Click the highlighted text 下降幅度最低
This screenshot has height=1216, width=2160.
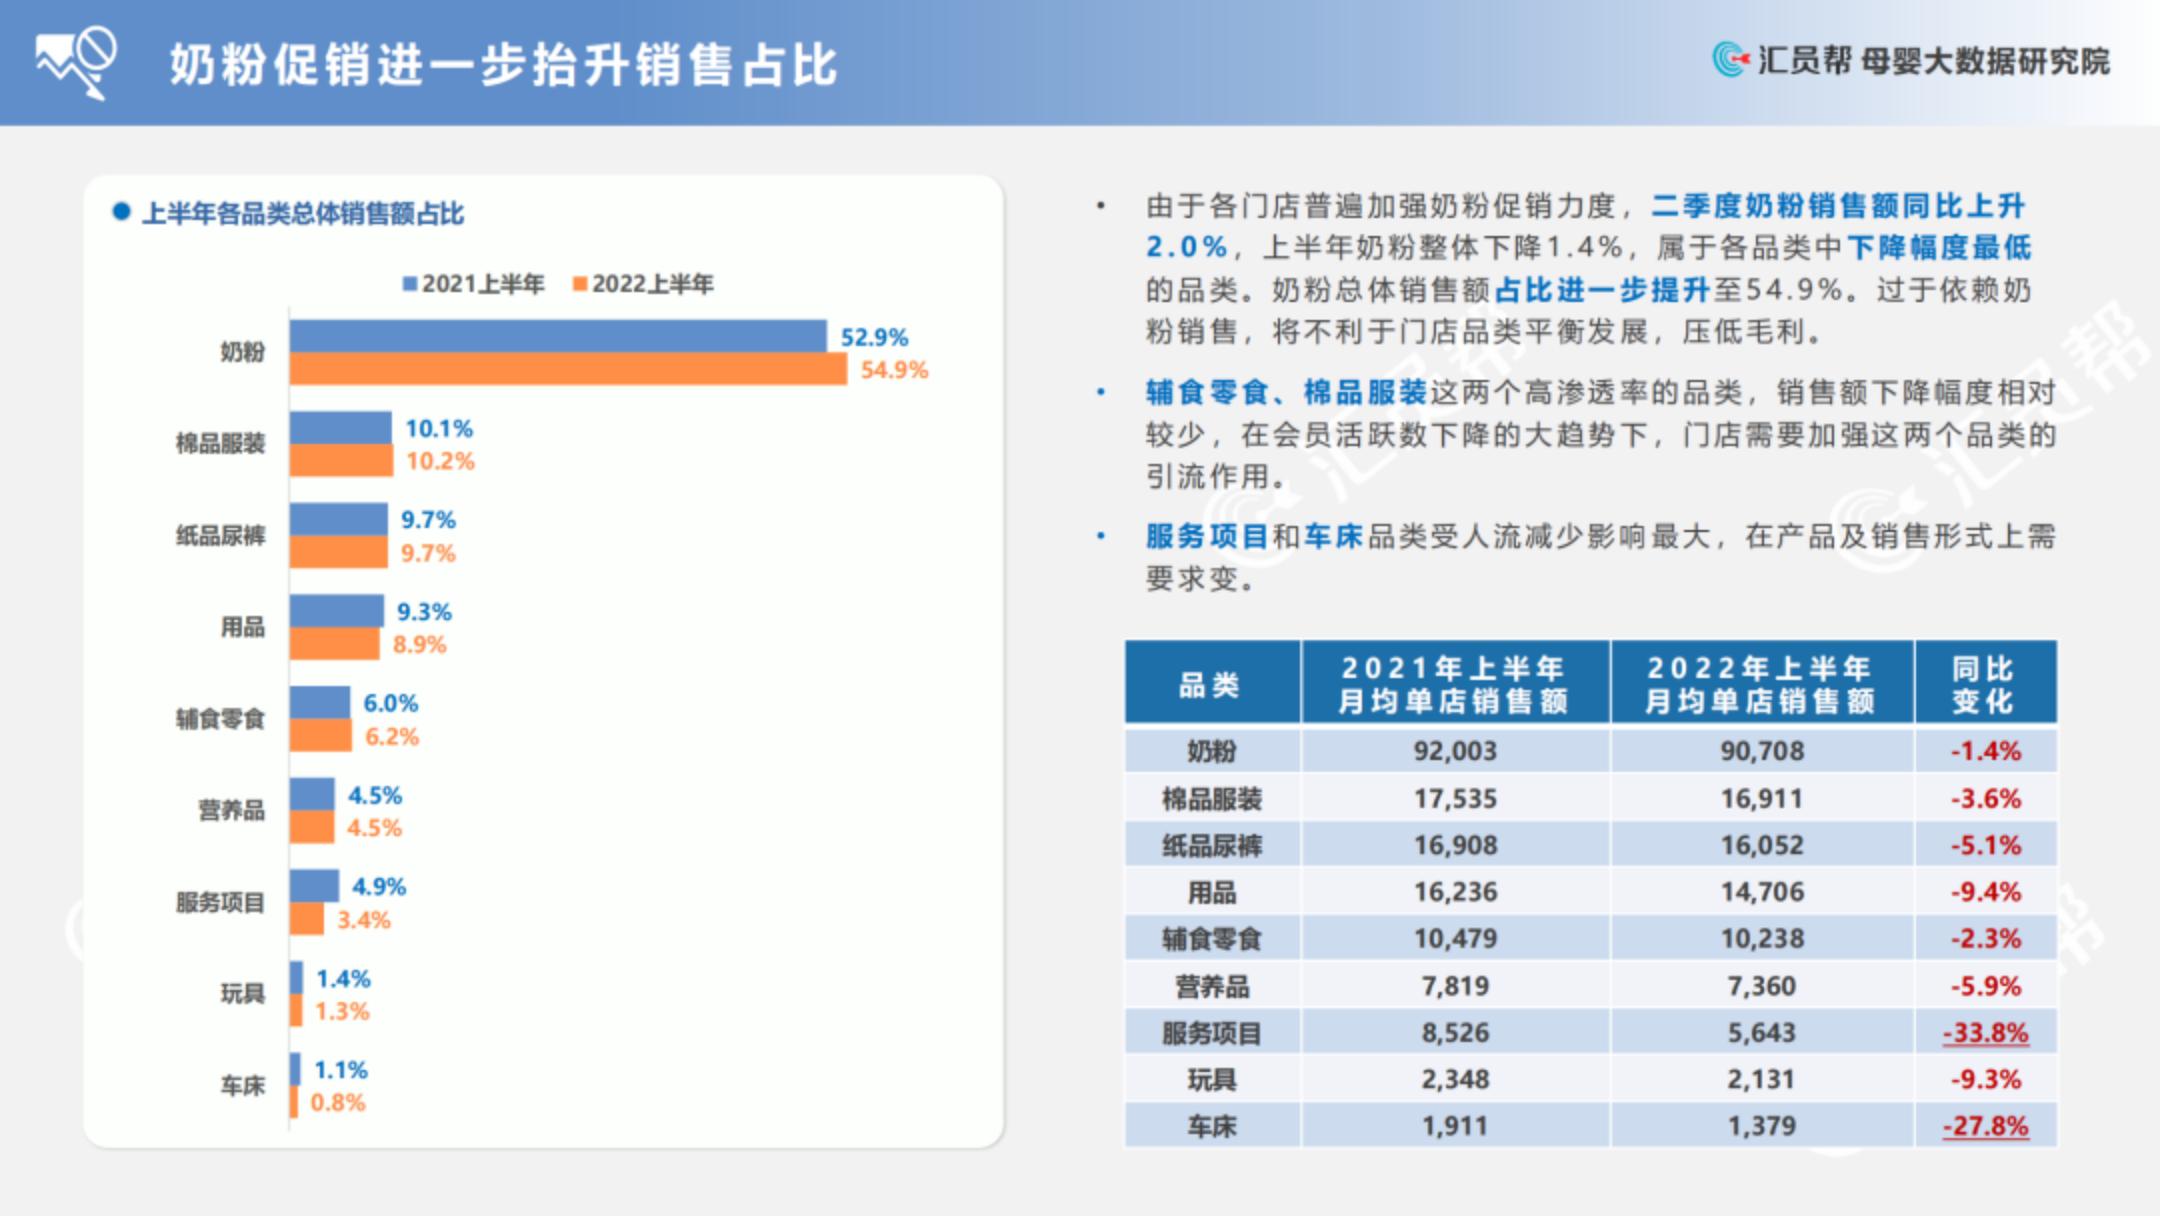pyautogui.click(x=1939, y=247)
